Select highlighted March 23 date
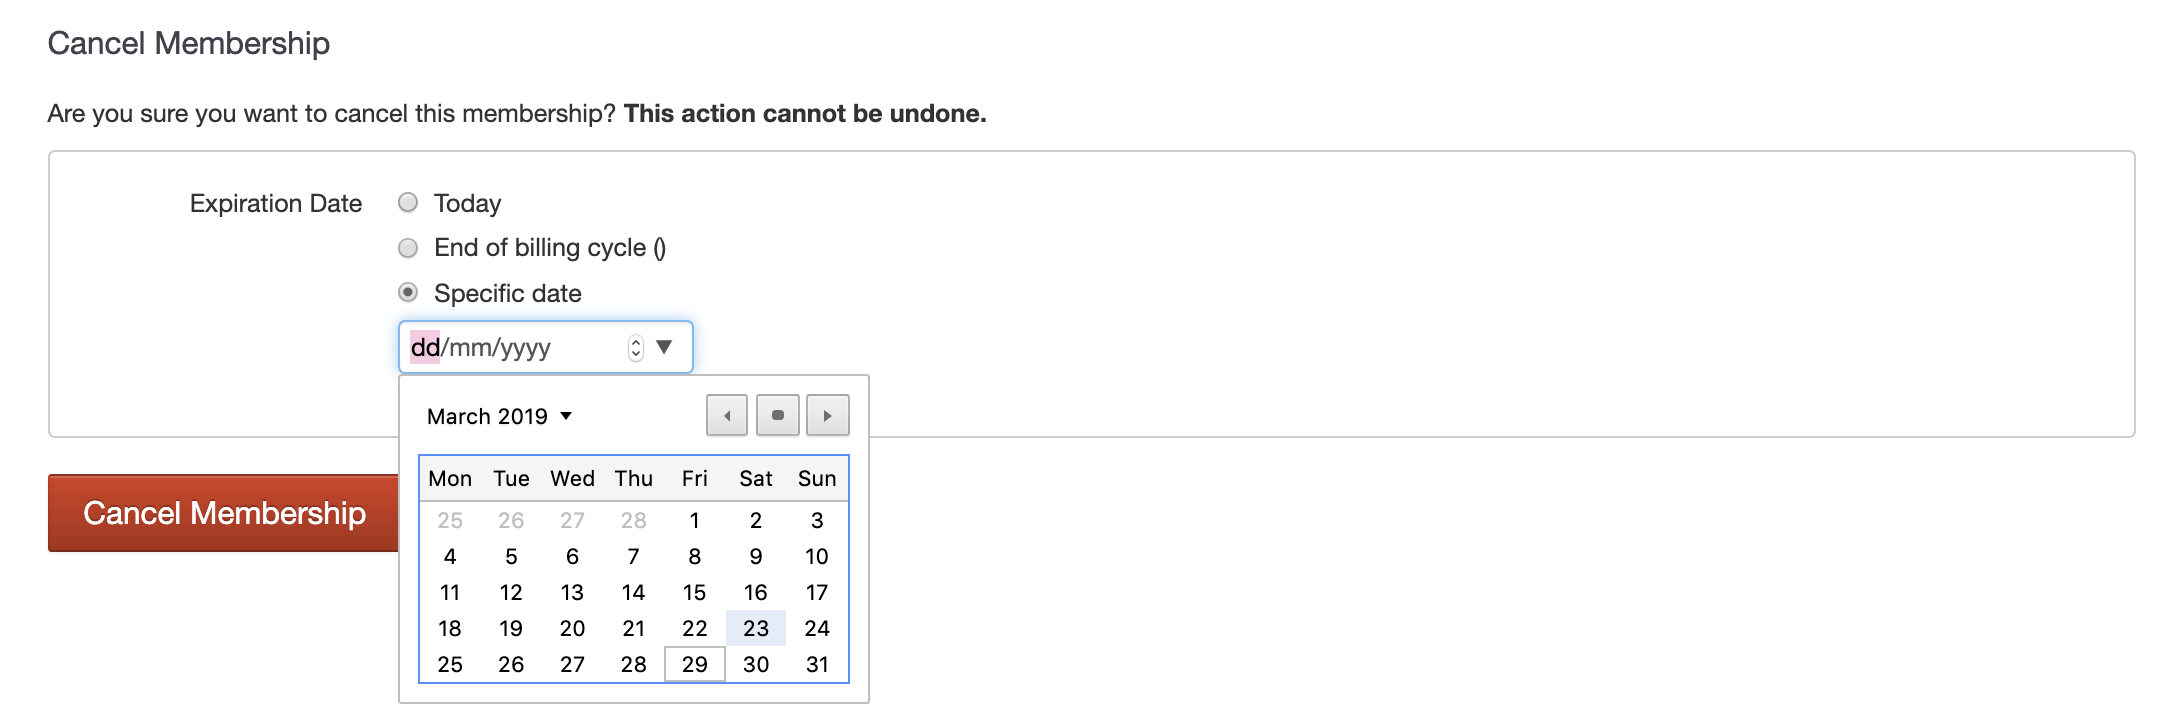This screenshot has height=724, width=2178. coord(756,629)
